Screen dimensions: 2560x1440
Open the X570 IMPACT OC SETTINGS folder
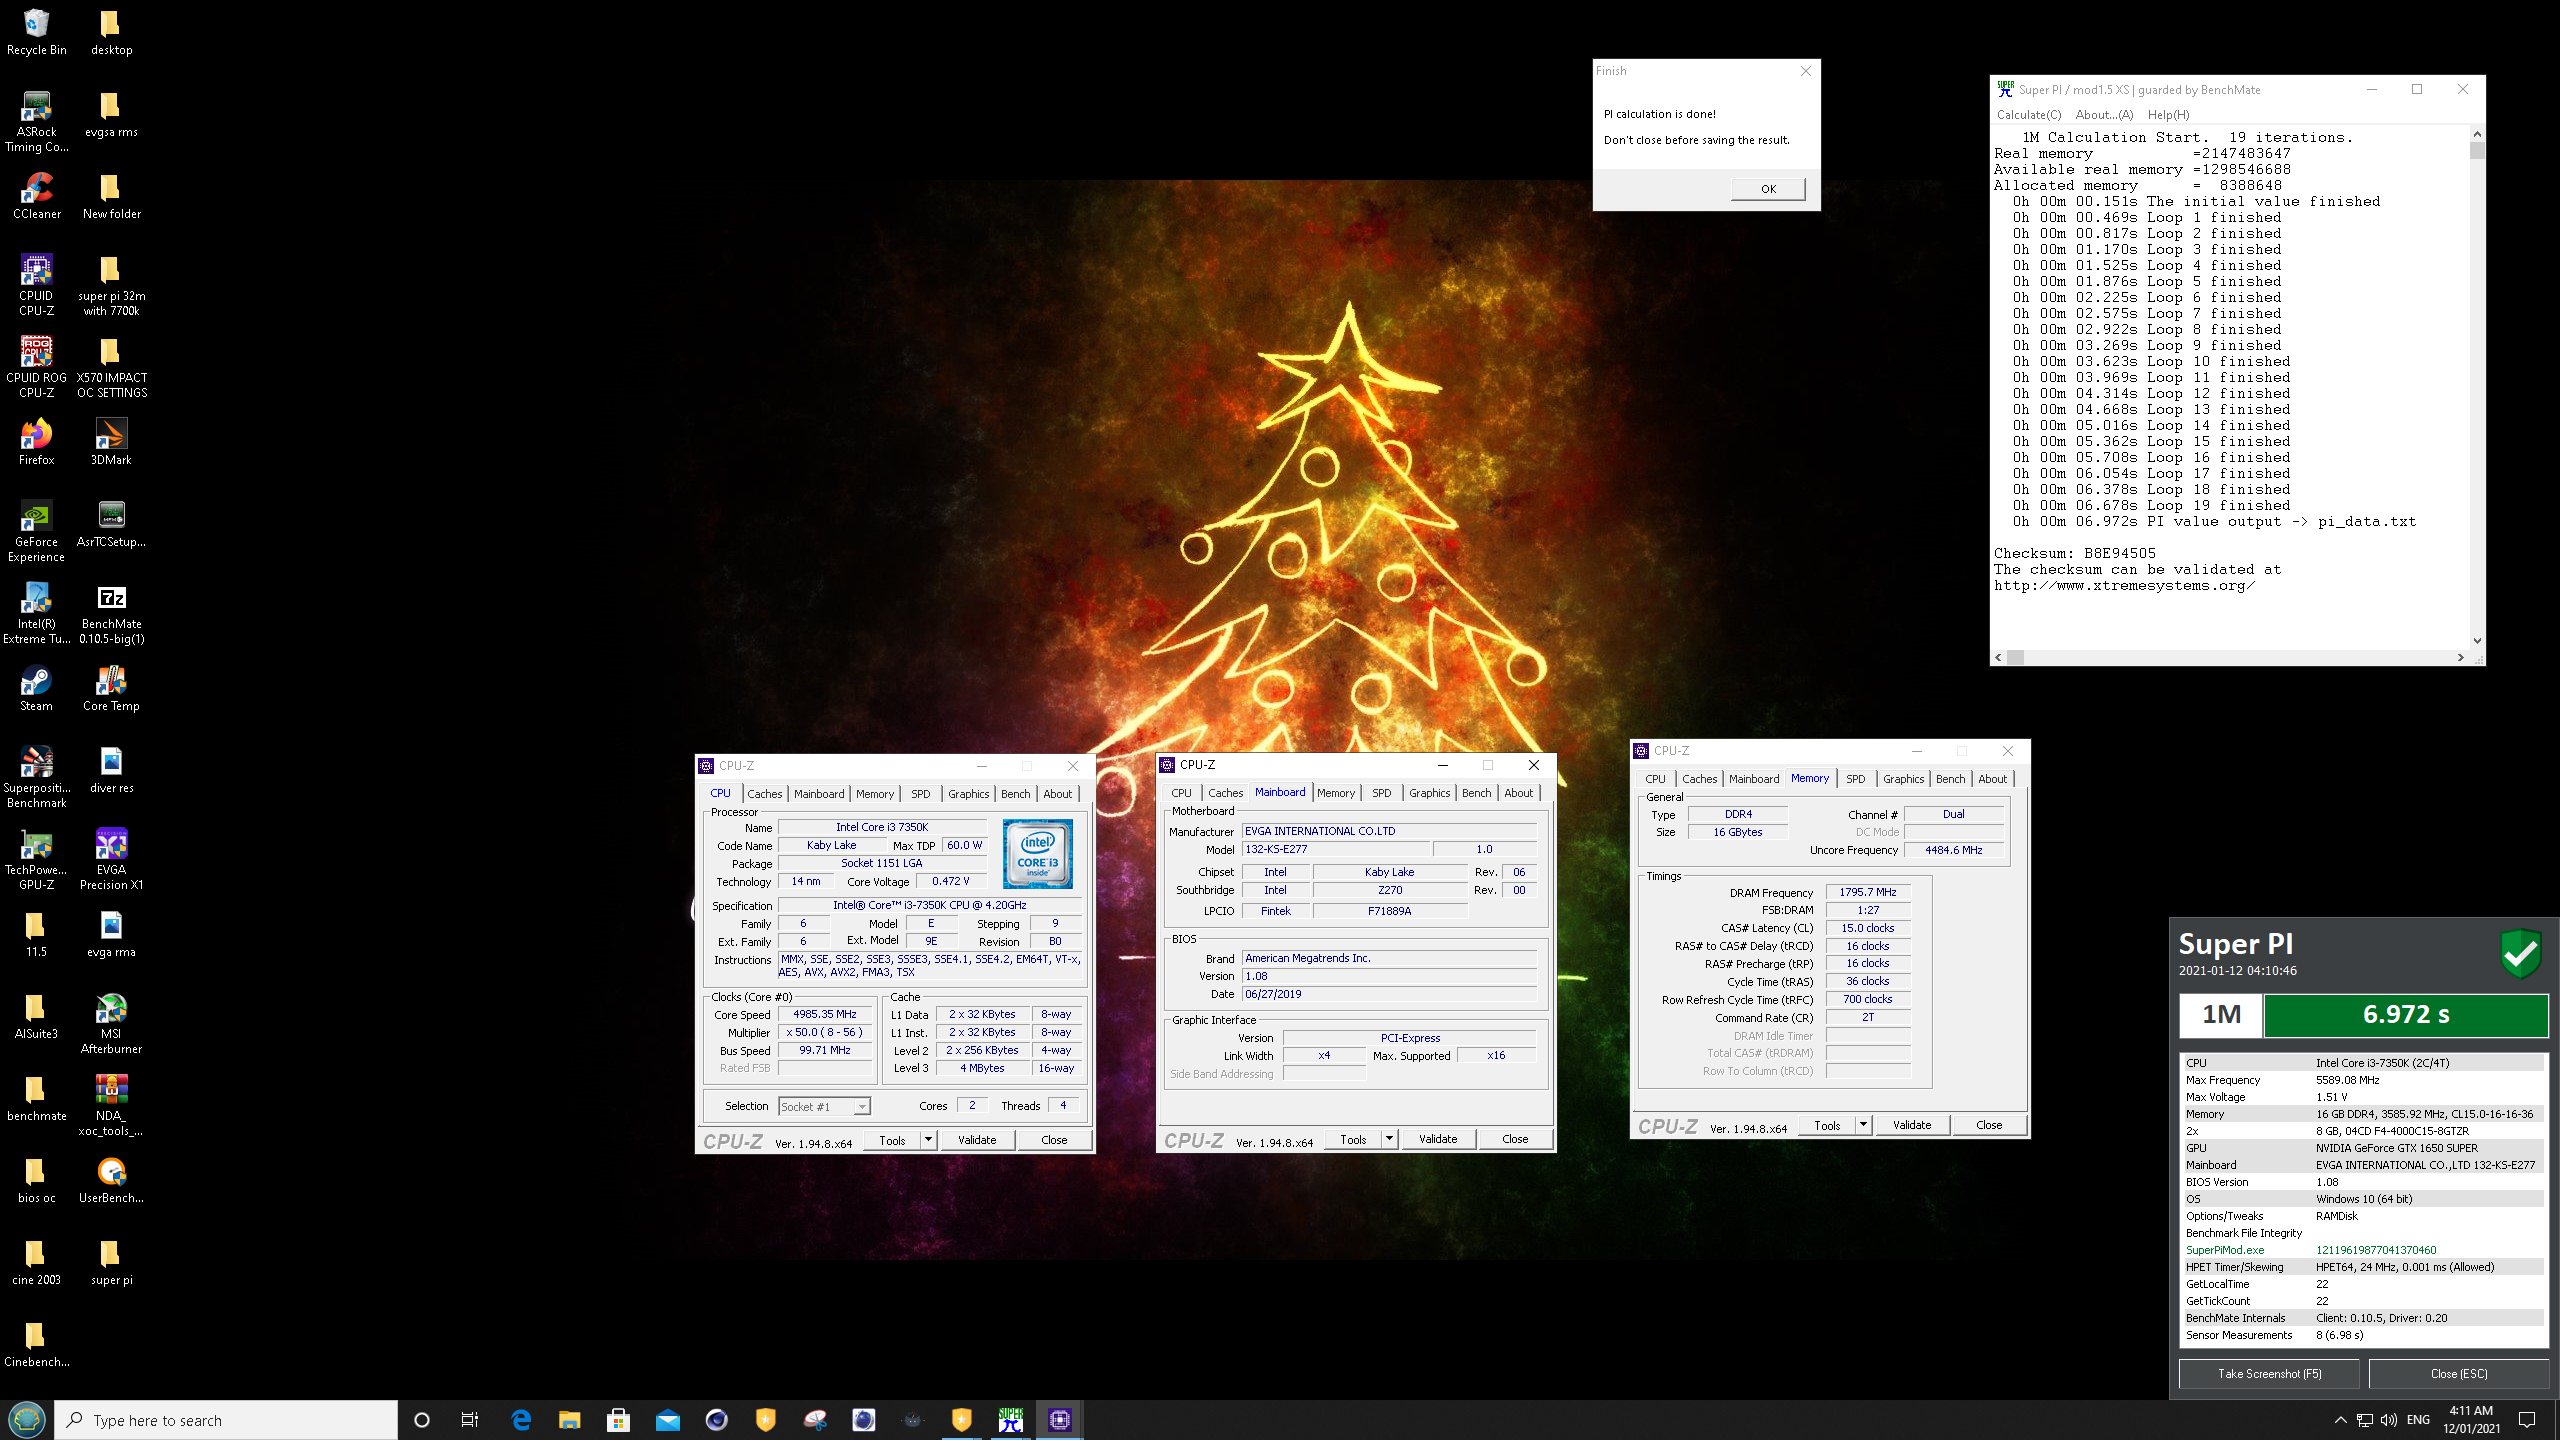pos(111,367)
